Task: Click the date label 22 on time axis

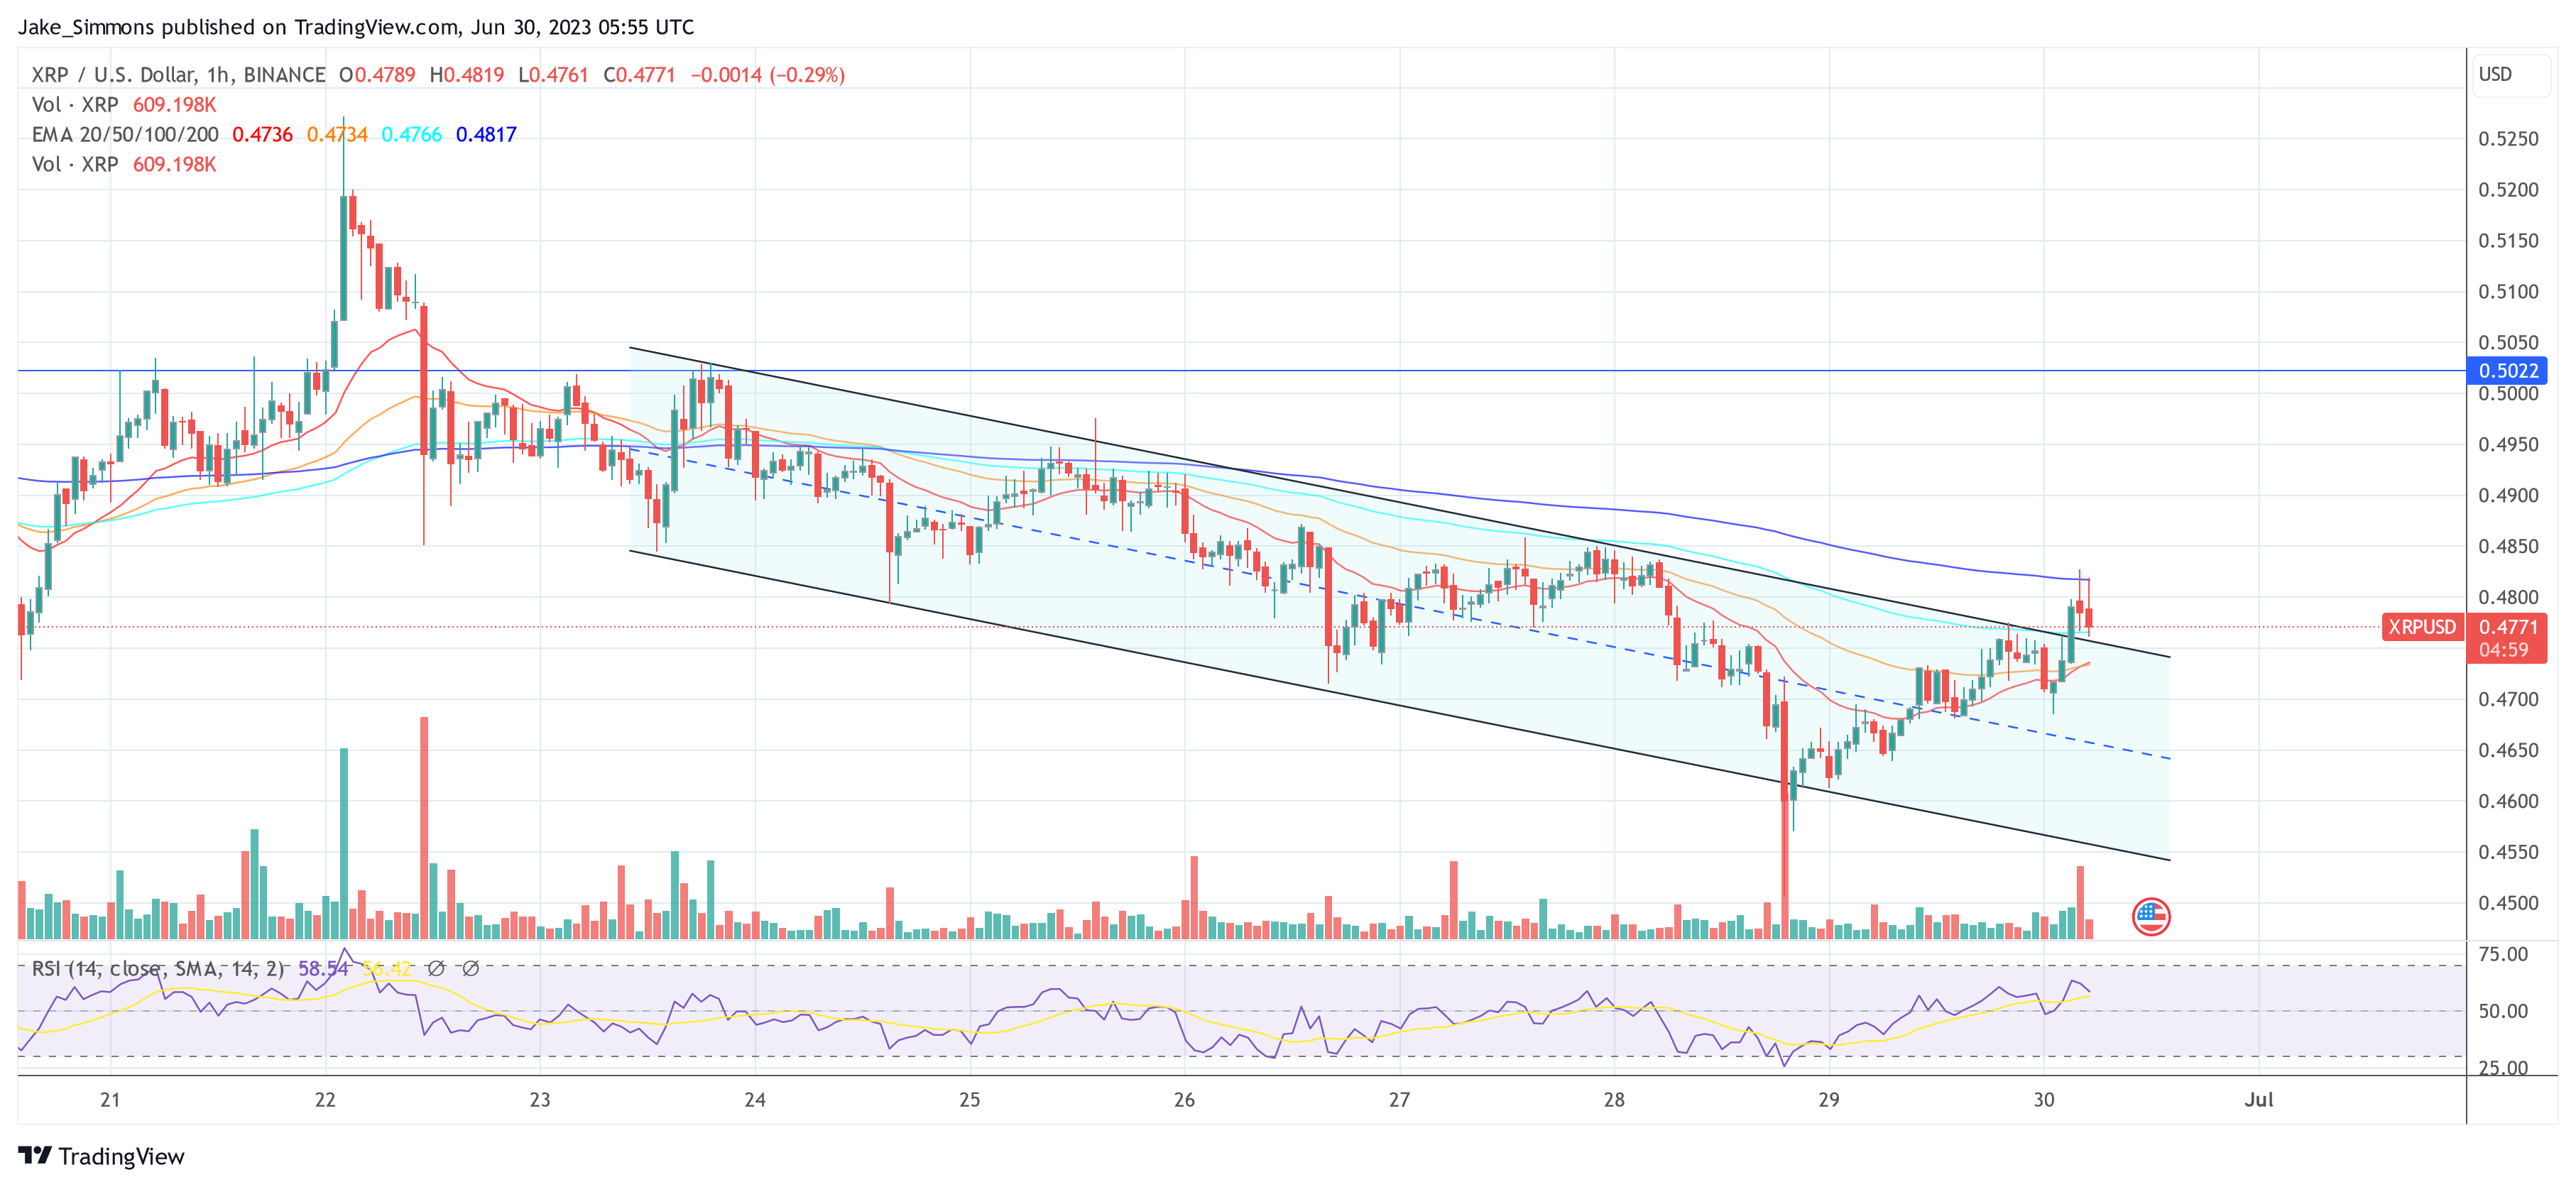Action: point(325,1100)
